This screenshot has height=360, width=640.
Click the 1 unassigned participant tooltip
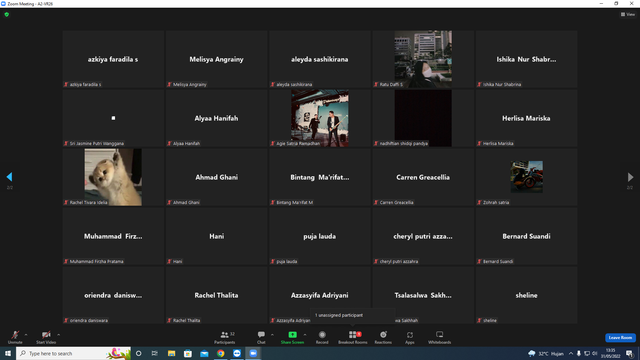pos(353,315)
